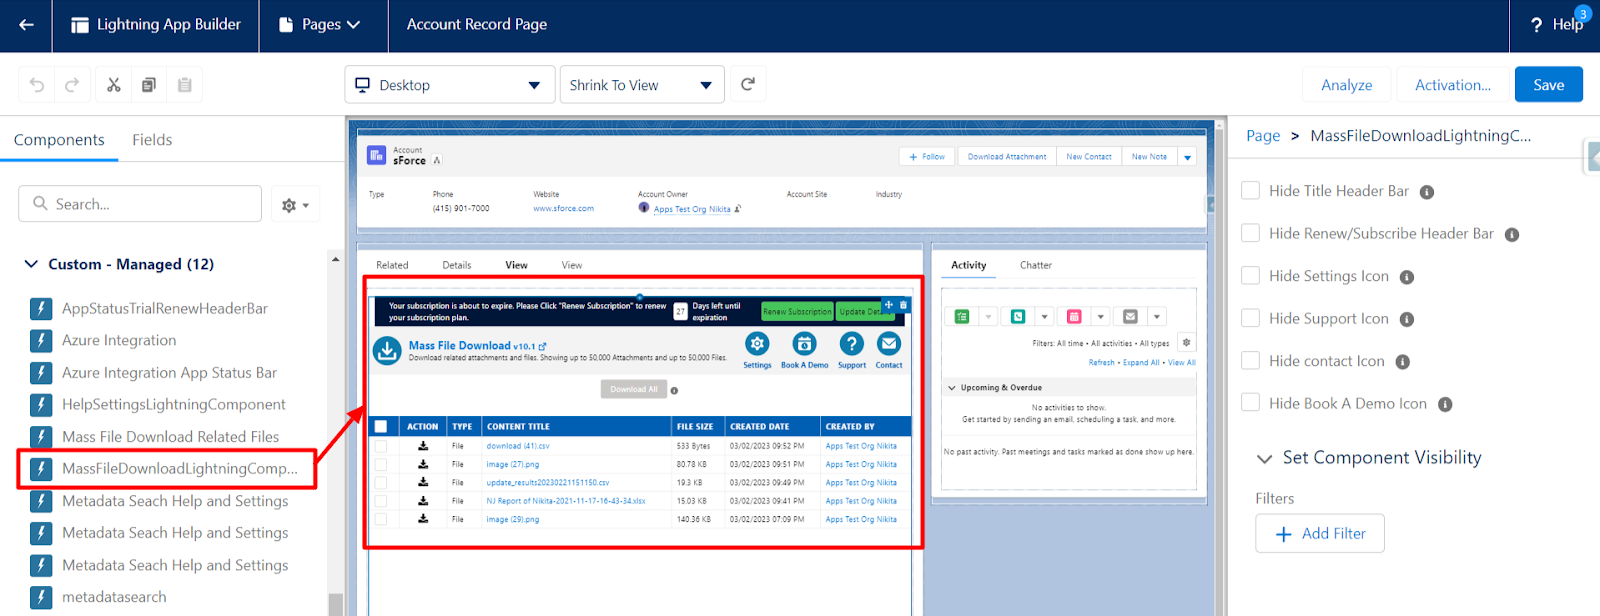The image size is (1600, 616).
Task: Check the box for the image (29).png row
Action: pos(381,519)
